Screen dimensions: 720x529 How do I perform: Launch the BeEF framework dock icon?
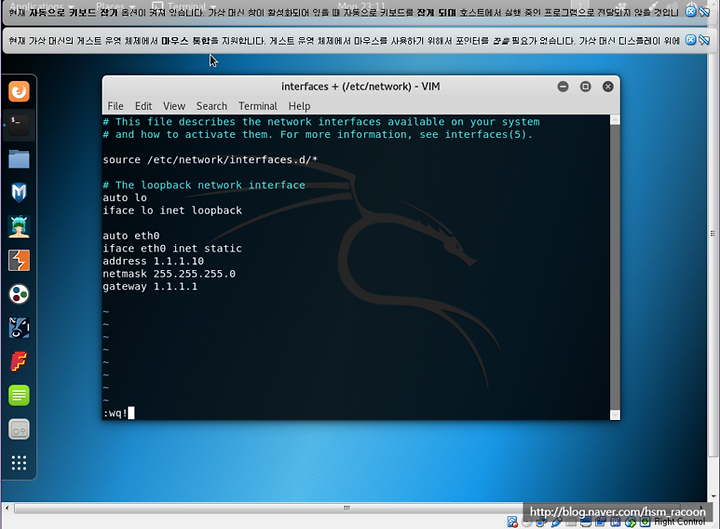tap(19, 328)
